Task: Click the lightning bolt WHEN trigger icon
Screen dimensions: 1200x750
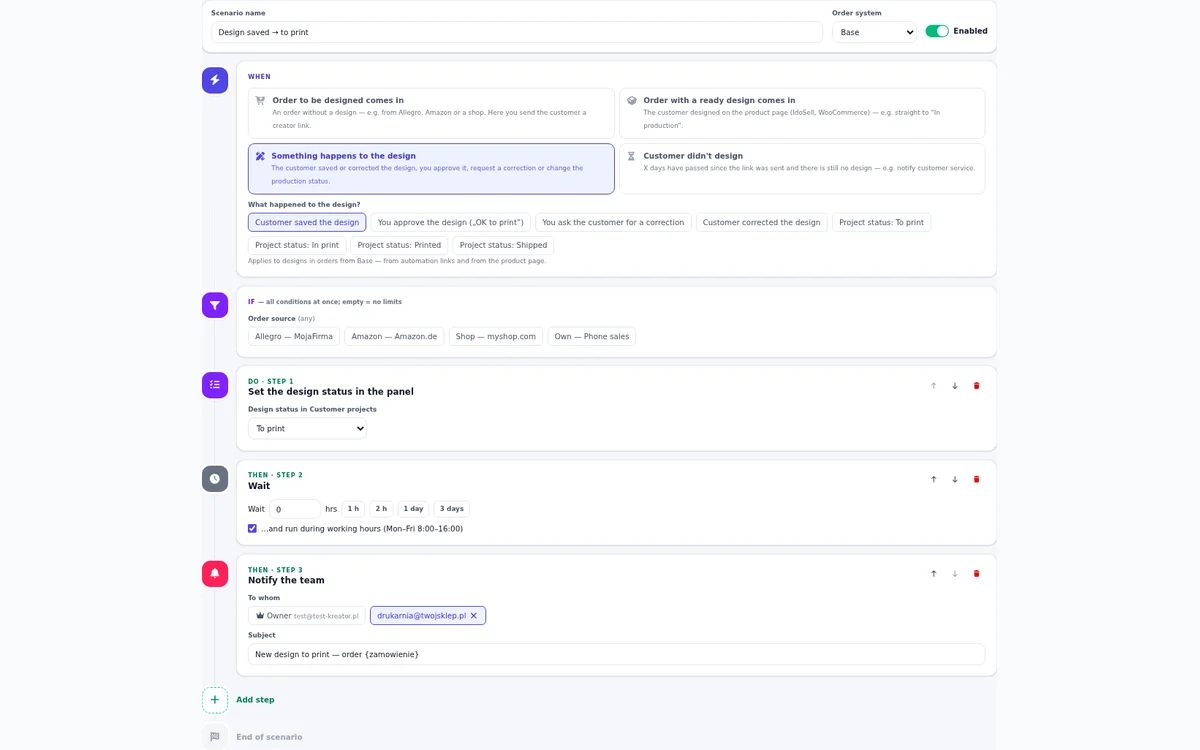Action: 215,80
